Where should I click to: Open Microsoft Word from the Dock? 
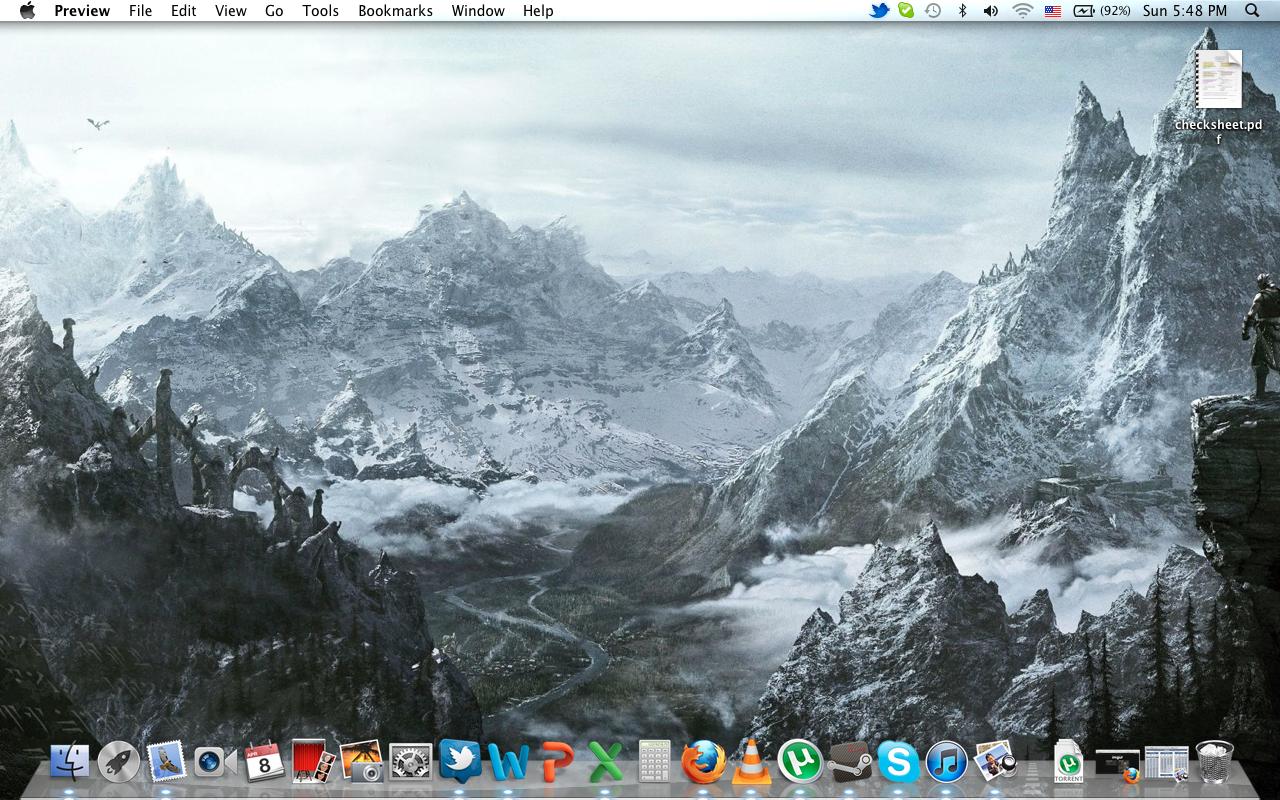click(x=508, y=763)
